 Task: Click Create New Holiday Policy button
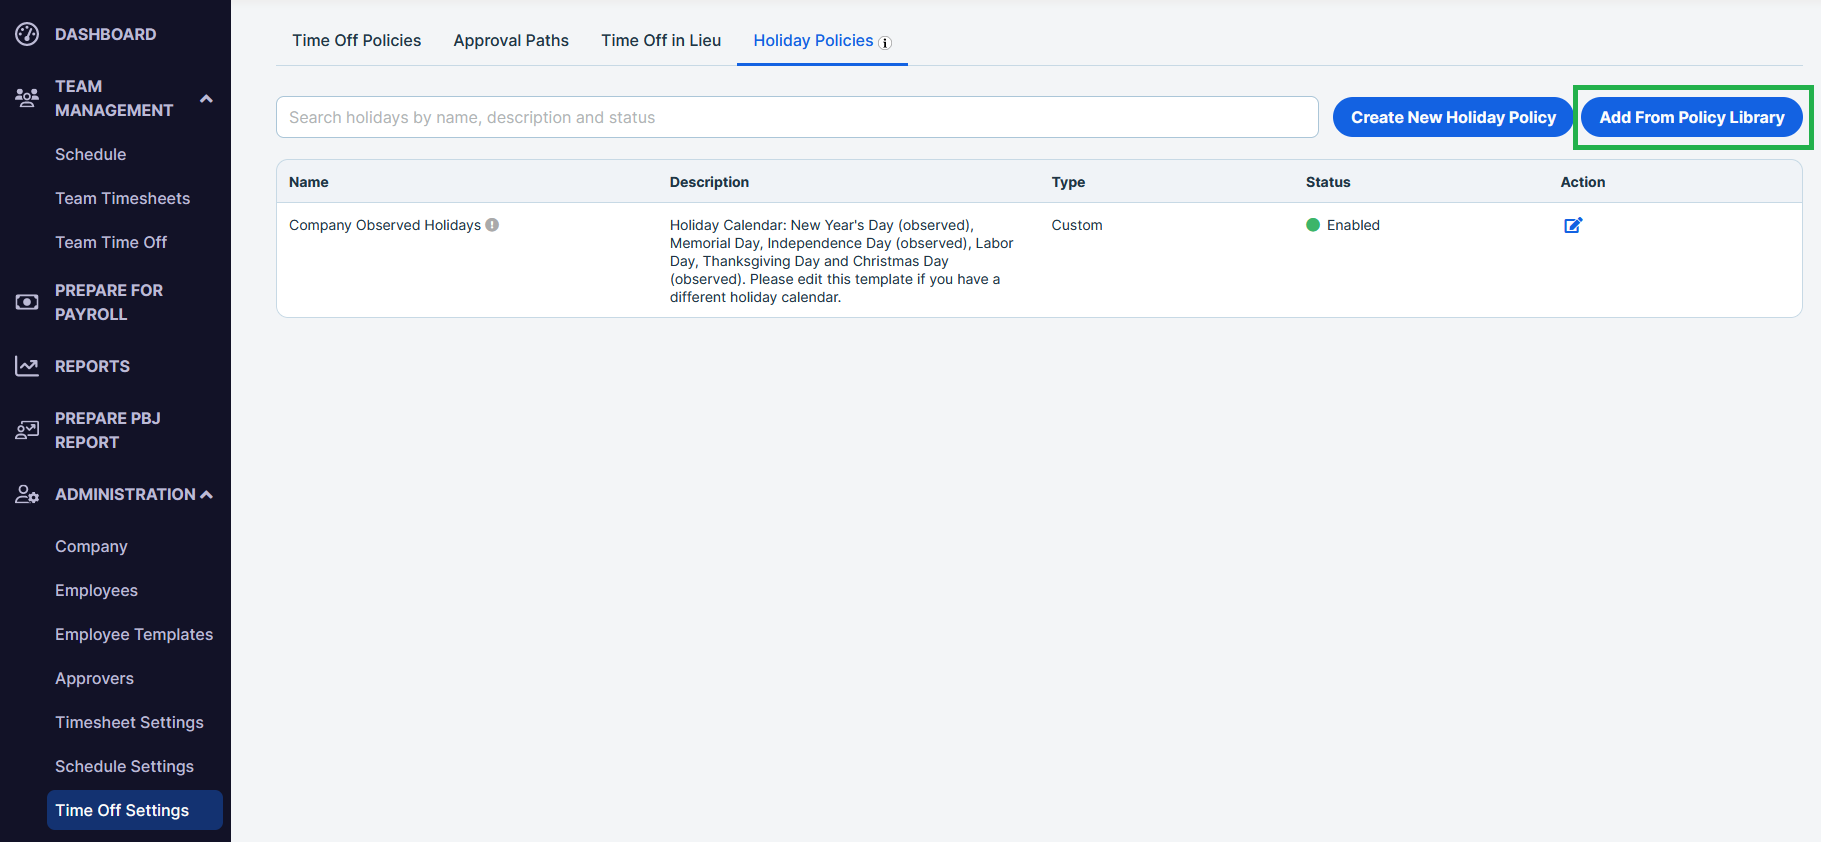[1453, 117]
